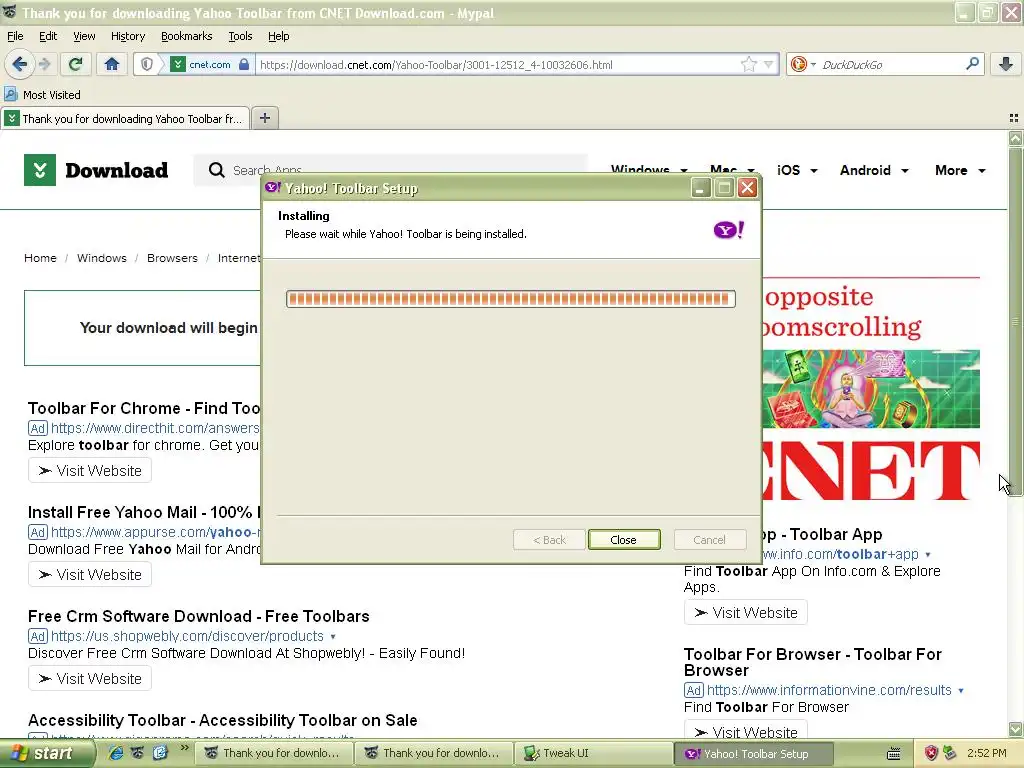The height and width of the screenshot is (768, 1024).
Task: Open the Help menu
Action: point(278,36)
